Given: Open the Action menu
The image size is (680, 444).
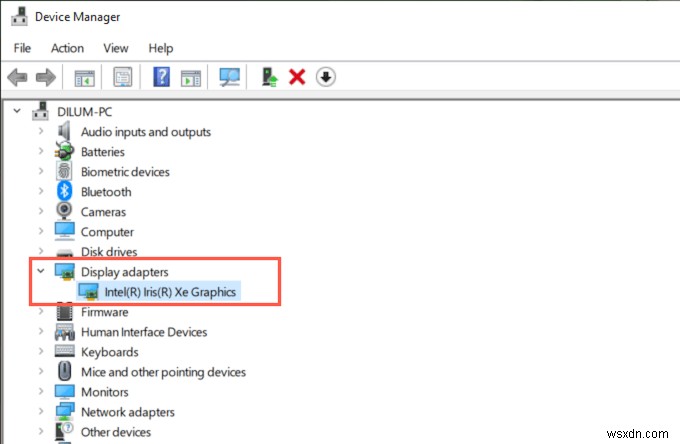Looking at the screenshot, I should 67,48.
